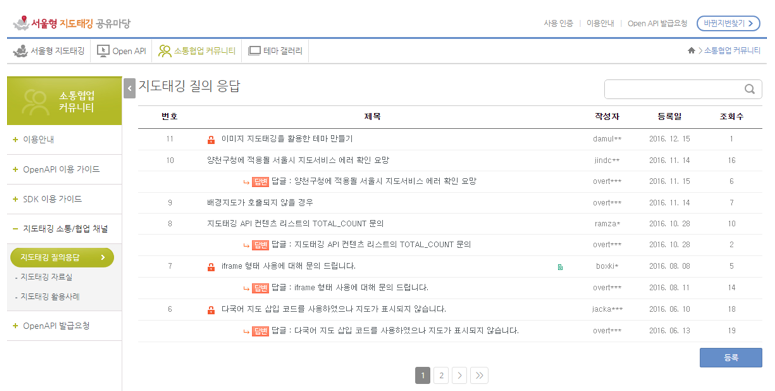Click the green attachment icon on post 7
Screen dimensions: 775x391
[560, 267]
